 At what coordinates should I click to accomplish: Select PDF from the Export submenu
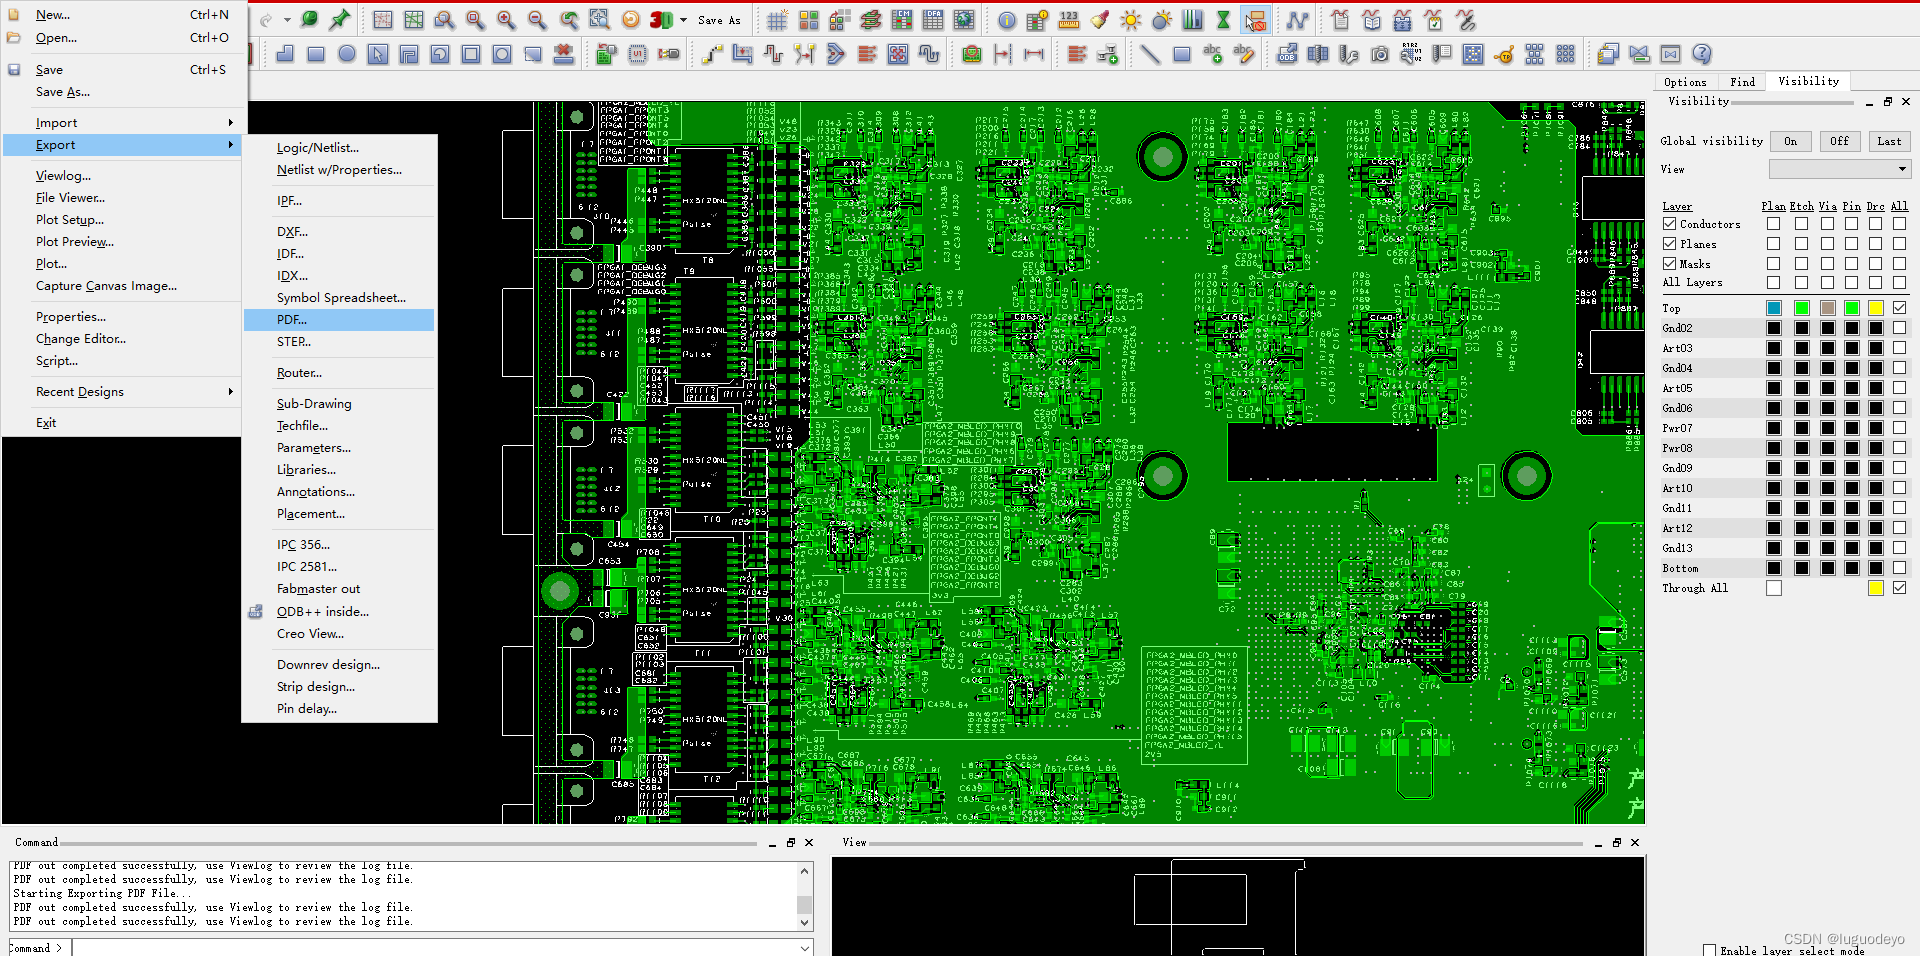(291, 319)
